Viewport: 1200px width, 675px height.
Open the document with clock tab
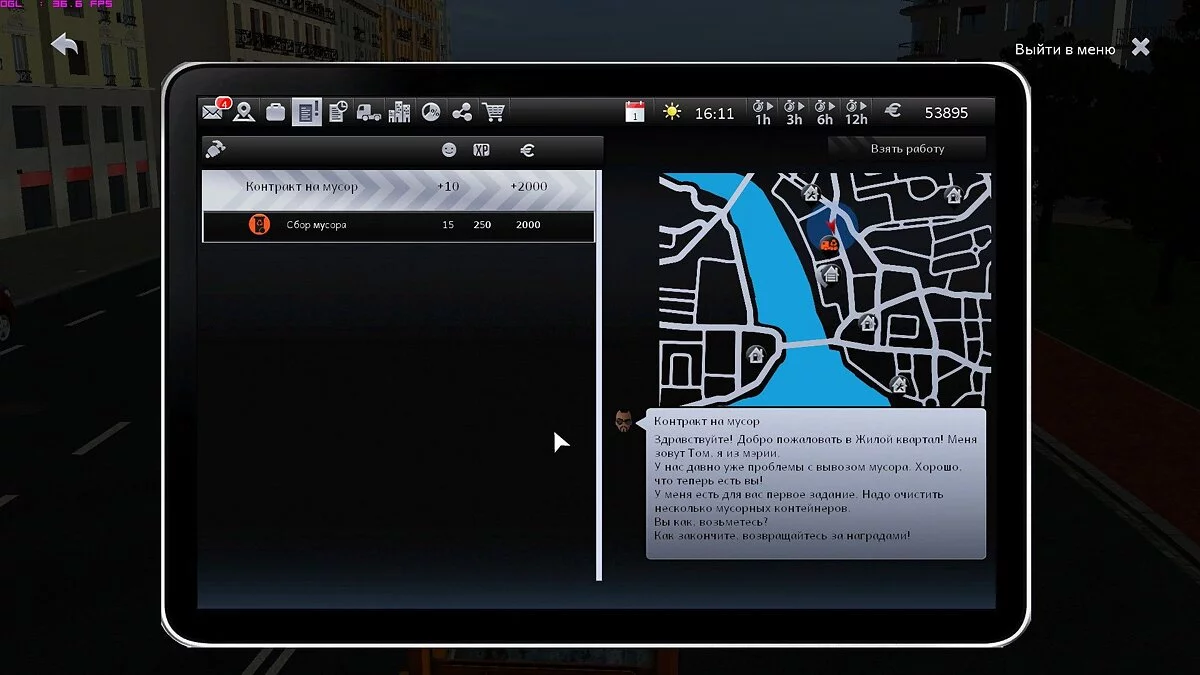click(x=338, y=112)
